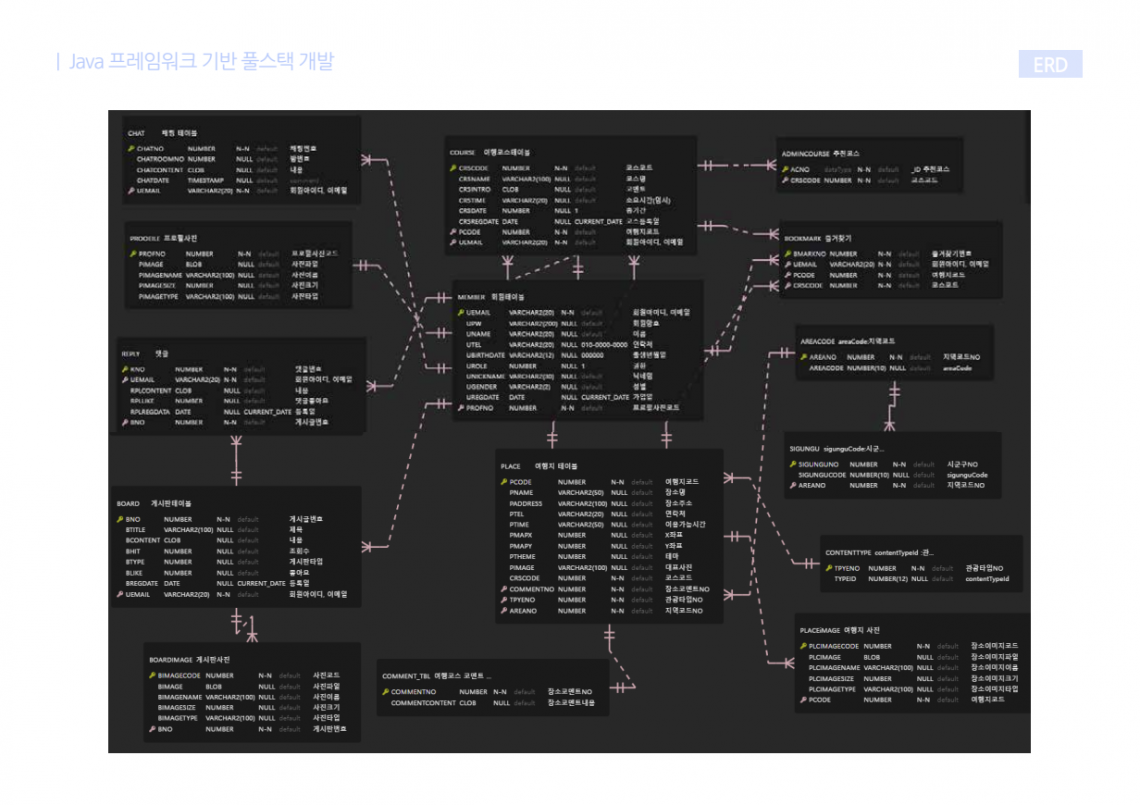
Task: Select the COURSE 여행코스테이블 header
Action: click(x=489, y=153)
